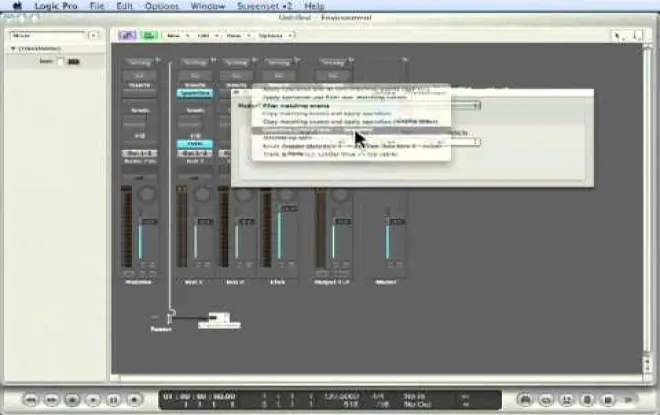This screenshot has height=415, width=660.
Task: Click the Pan knob on Prelisten strip
Action: point(146,194)
